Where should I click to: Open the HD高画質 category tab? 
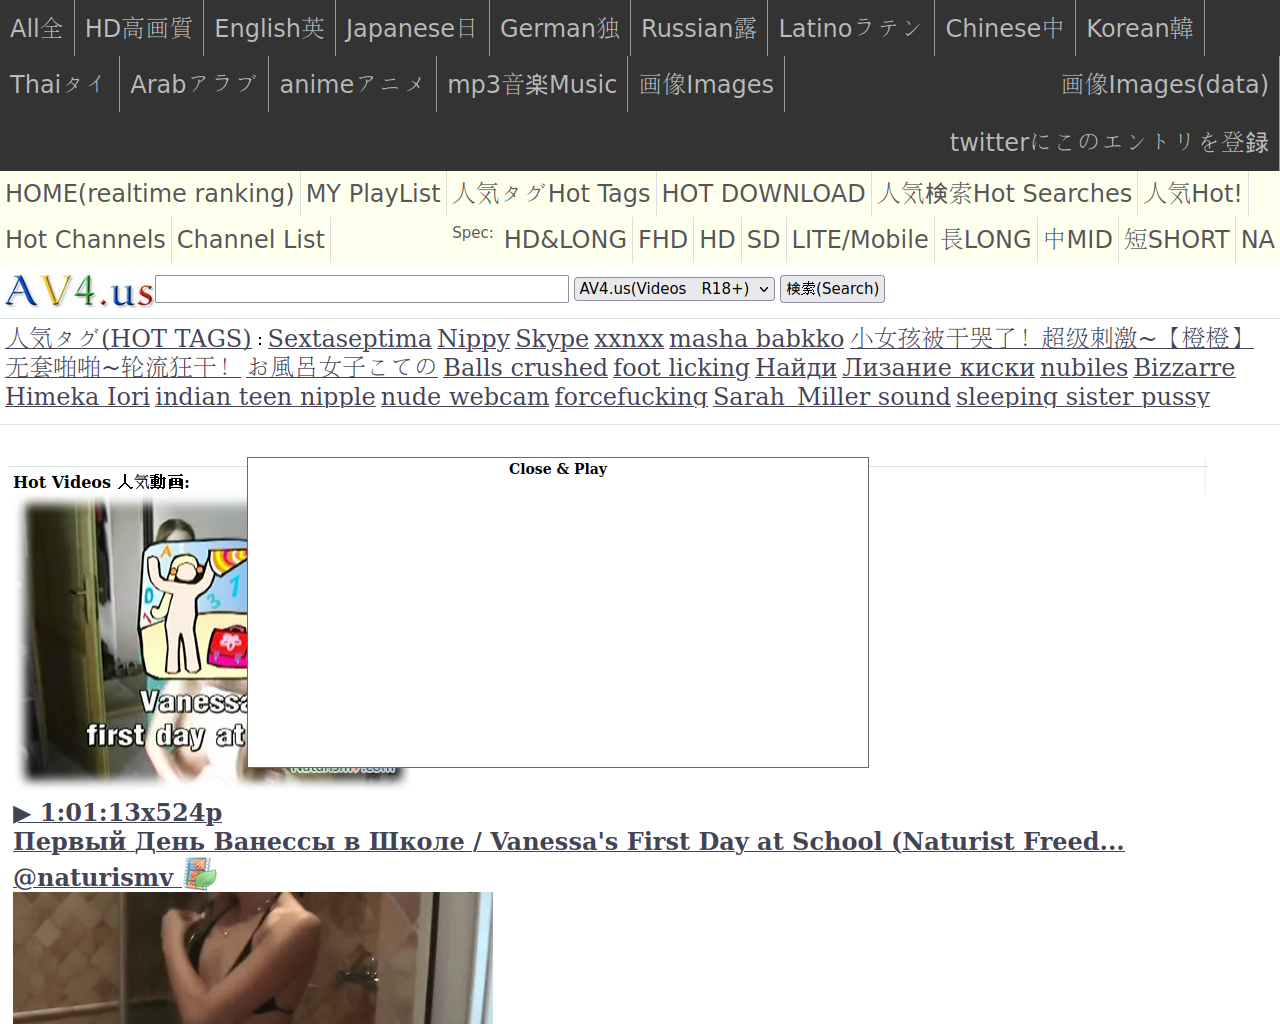(x=139, y=28)
